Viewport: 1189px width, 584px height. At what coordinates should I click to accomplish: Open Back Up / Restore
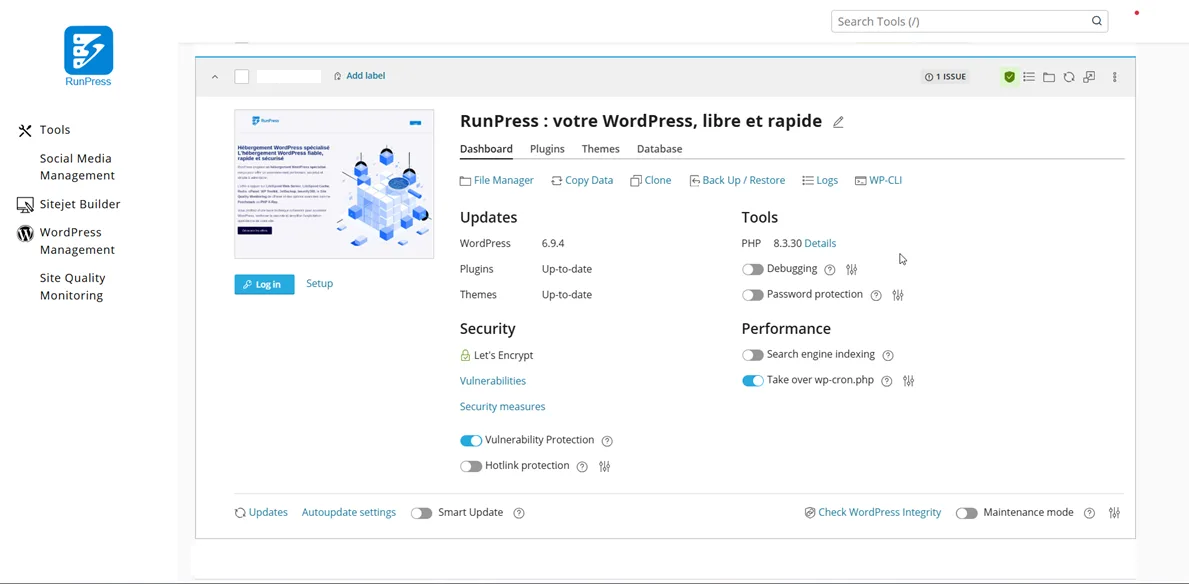pos(737,181)
